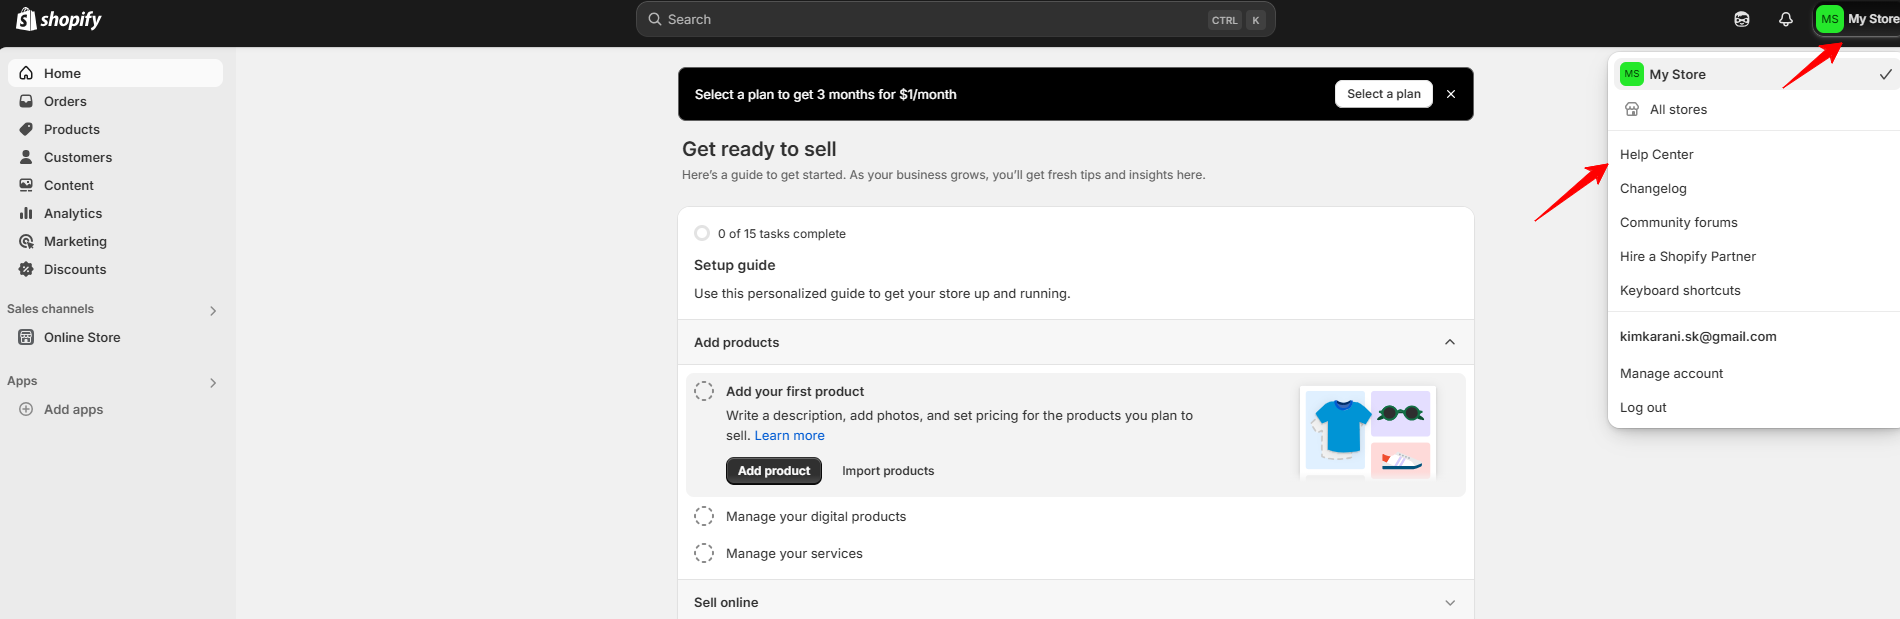Open Orders from the sidebar
The height and width of the screenshot is (619, 1900).
[x=65, y=101]
